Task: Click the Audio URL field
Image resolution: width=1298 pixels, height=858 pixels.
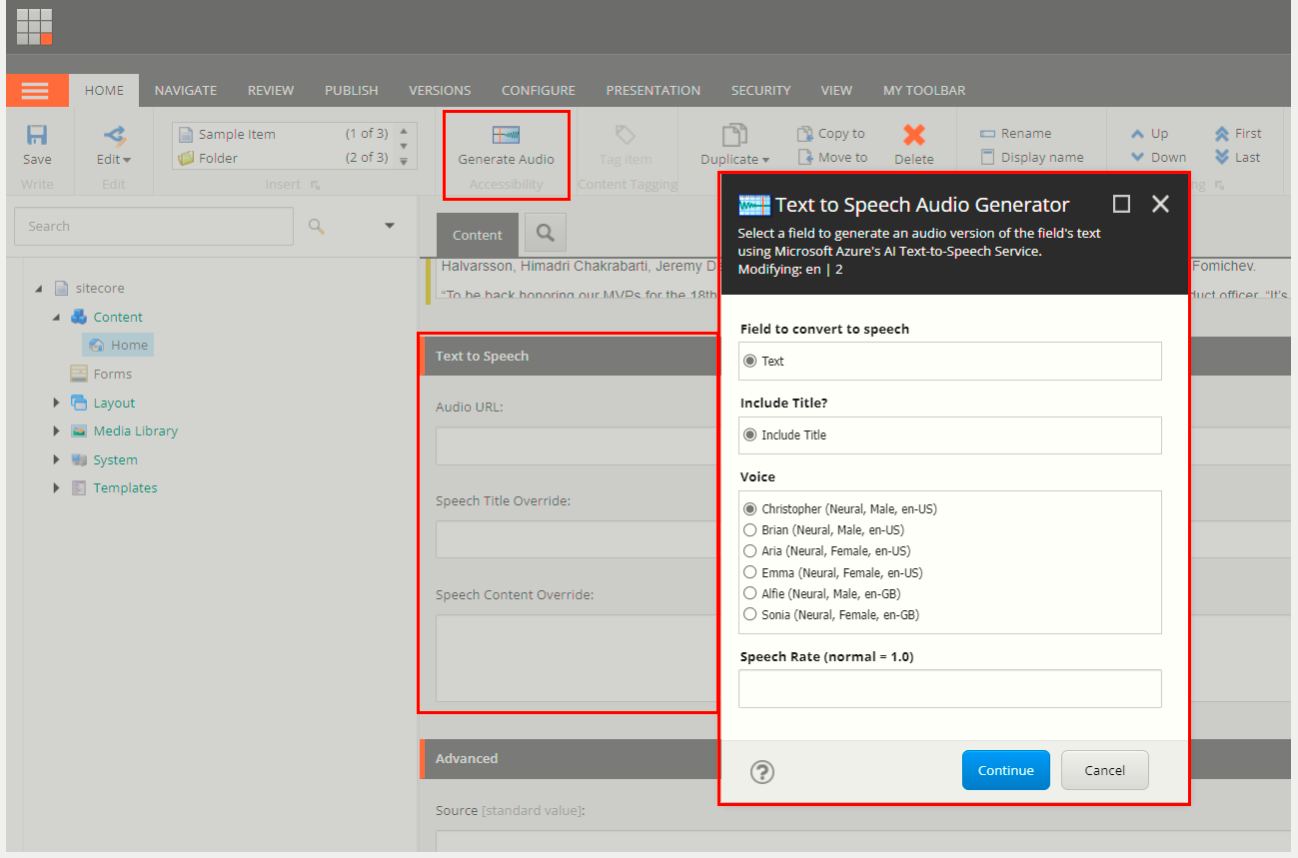Action: 578,446
